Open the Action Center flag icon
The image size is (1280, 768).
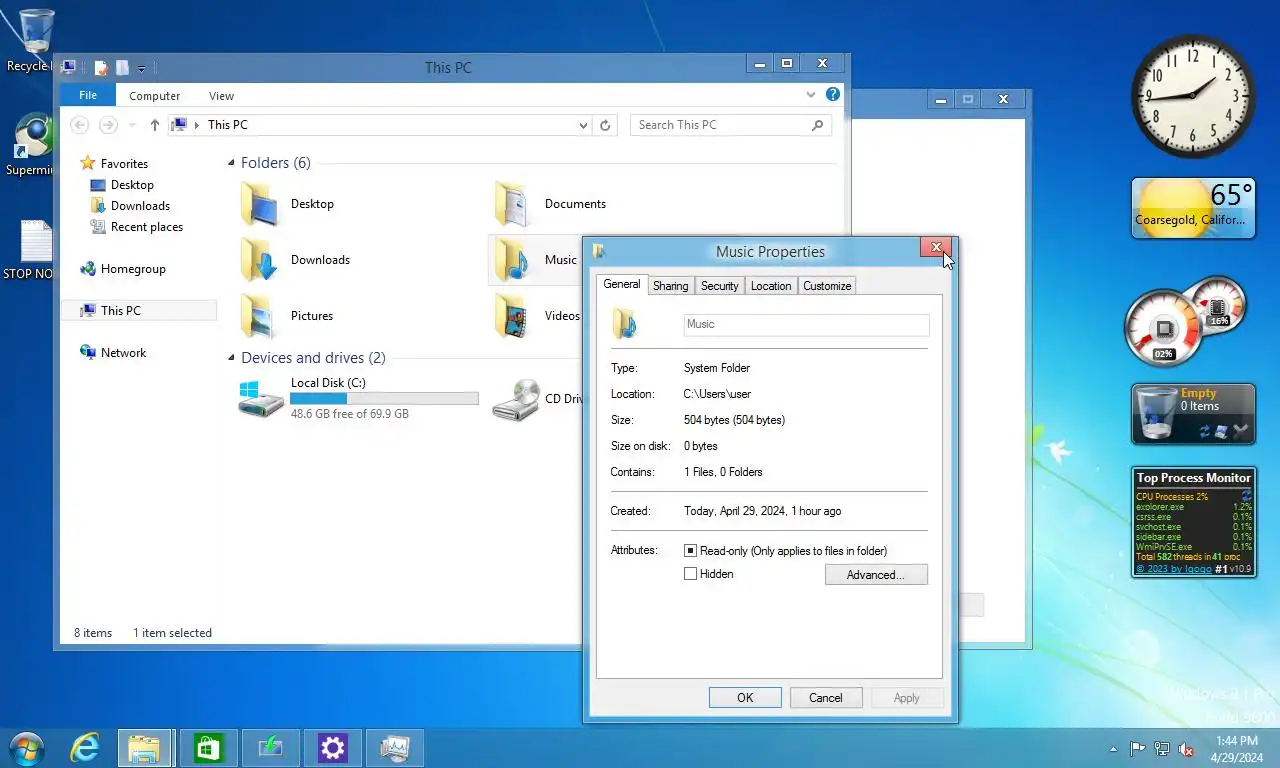1138,748
